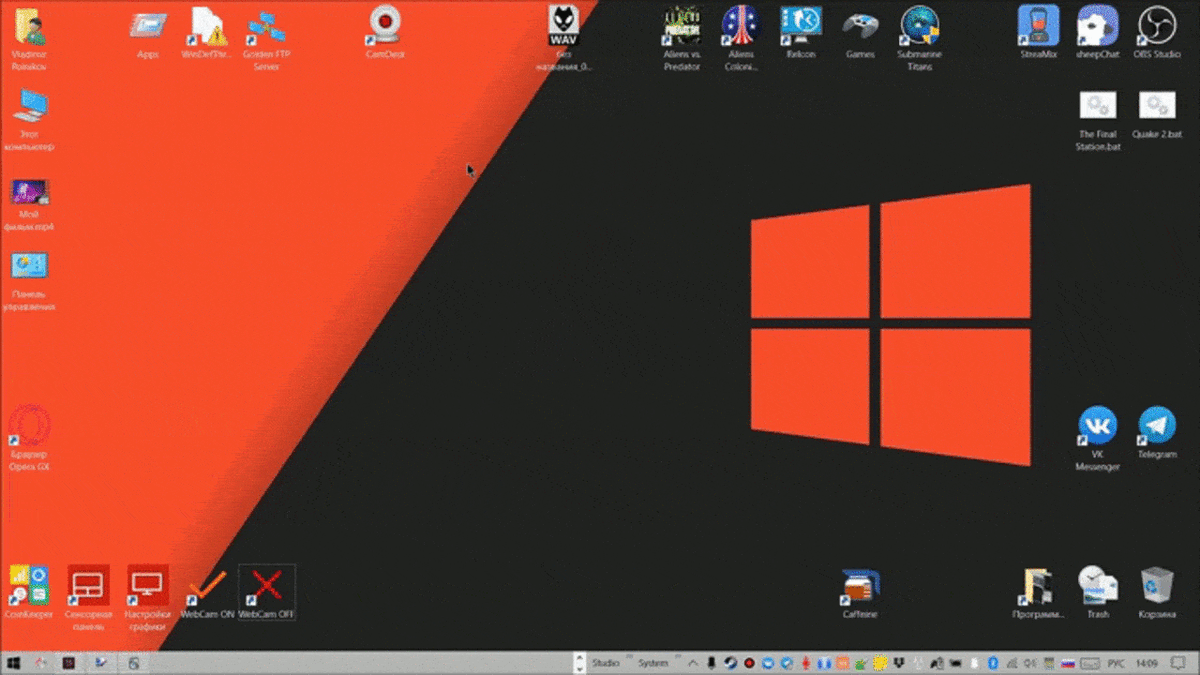Screen dimensions: 1200x675
Task: Click the microphone tray icon
Action: point(711,663)
